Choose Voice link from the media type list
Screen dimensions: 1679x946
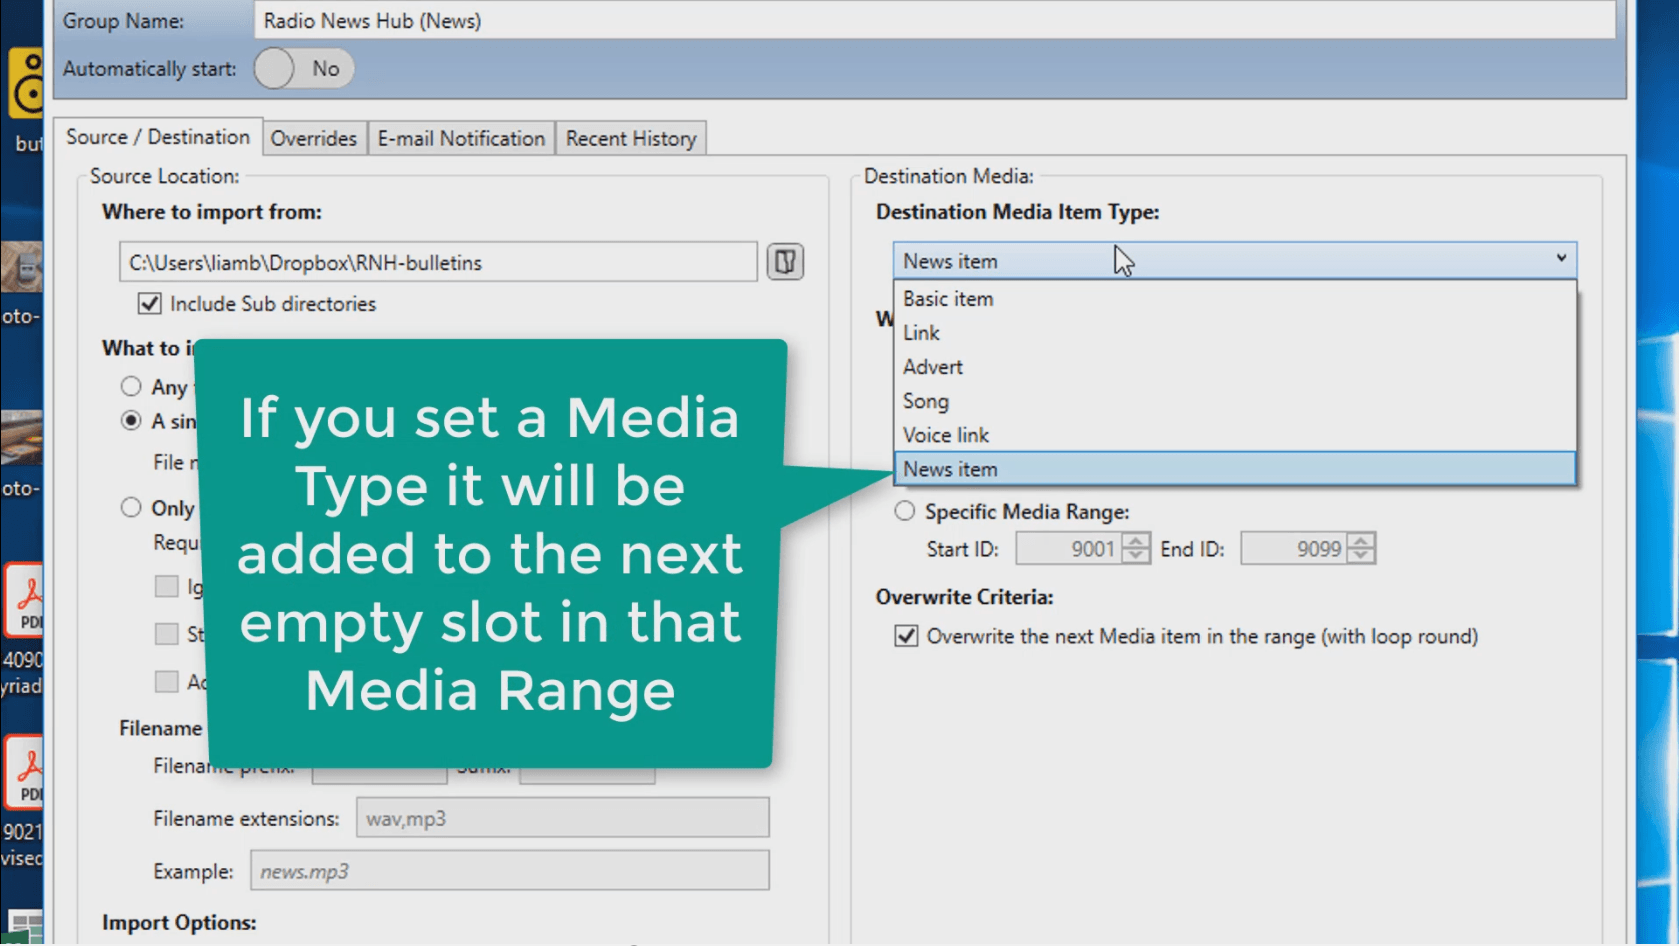click(946, 435)
